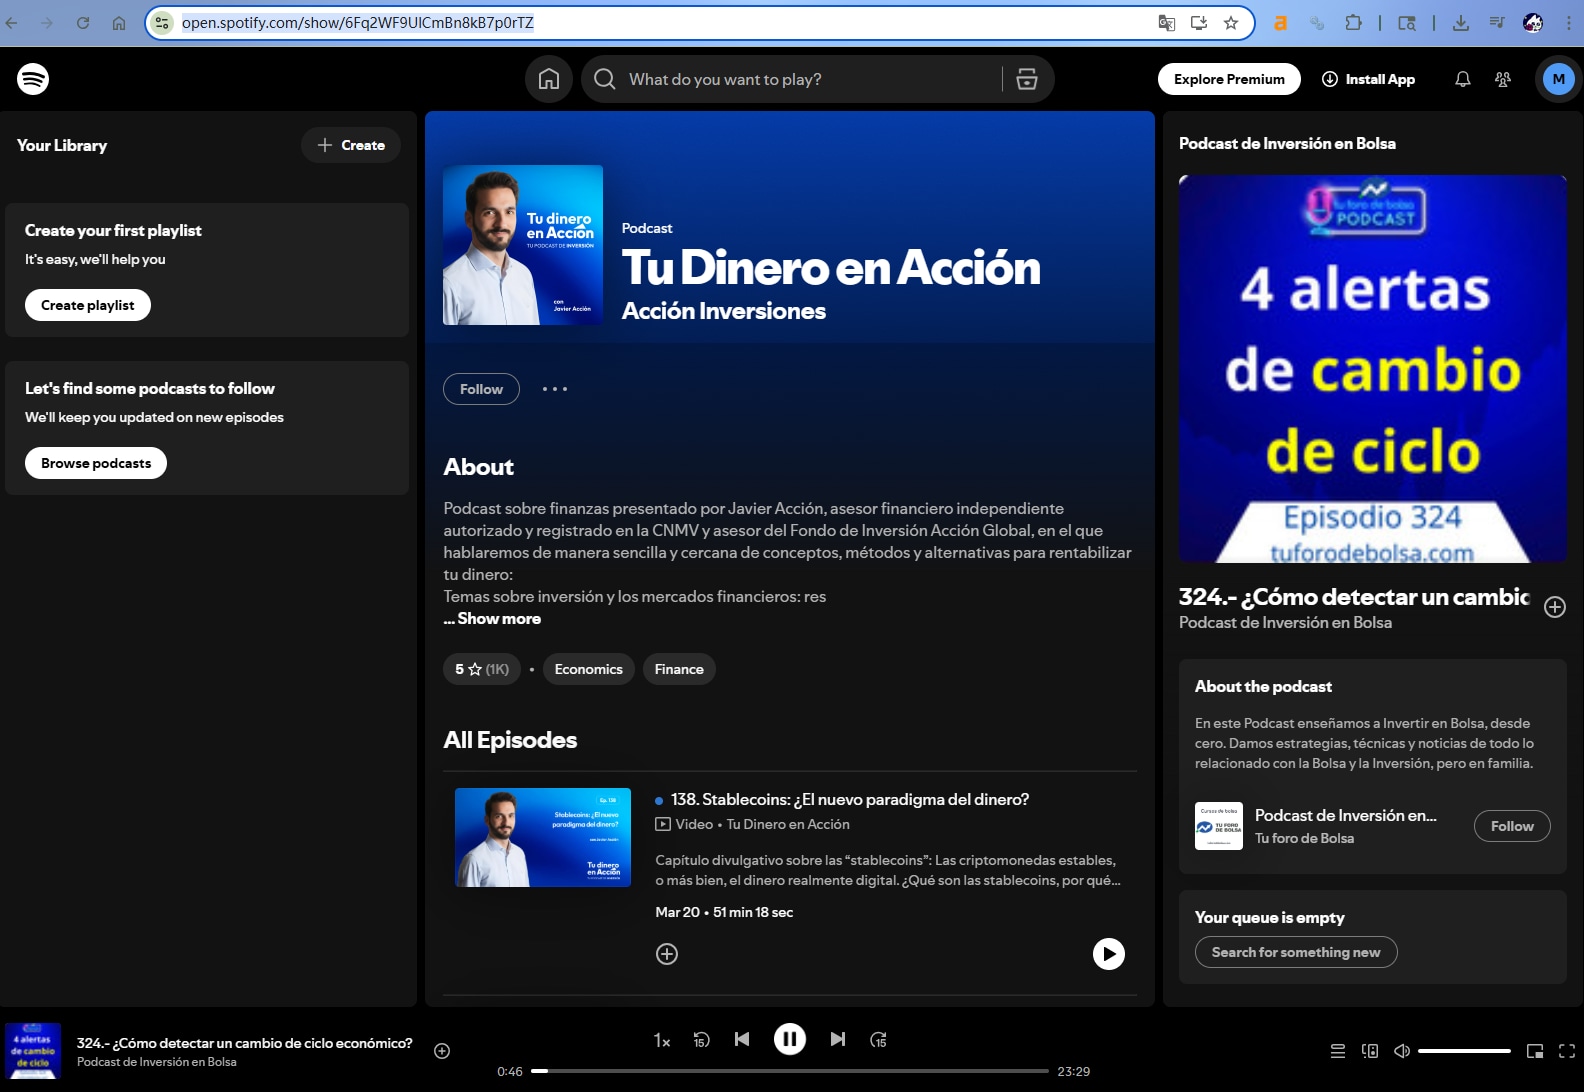Open the Browse icon in the search bar
Image resolution: width=1584 pixels, height=1092 pixels.
1027,79
